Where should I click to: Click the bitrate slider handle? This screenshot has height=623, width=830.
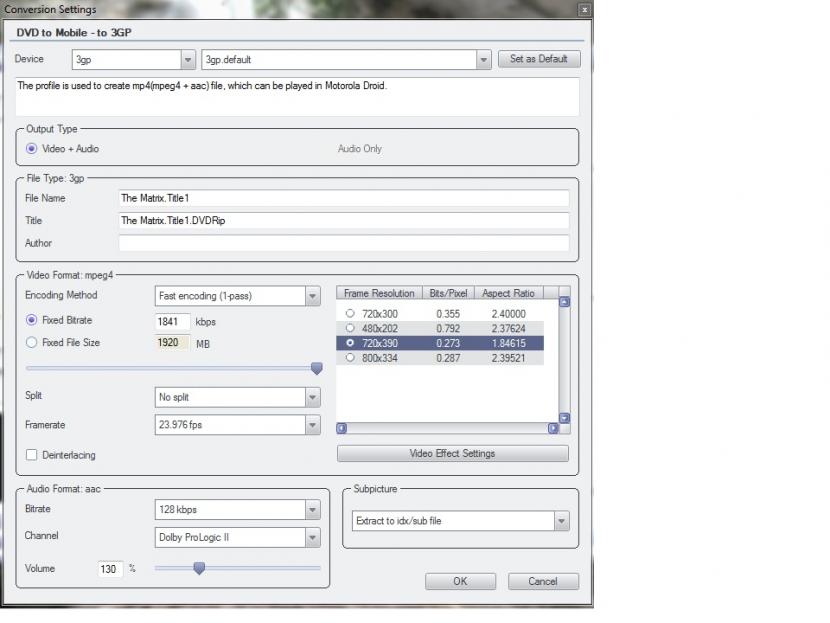click(x=317, y=368)
